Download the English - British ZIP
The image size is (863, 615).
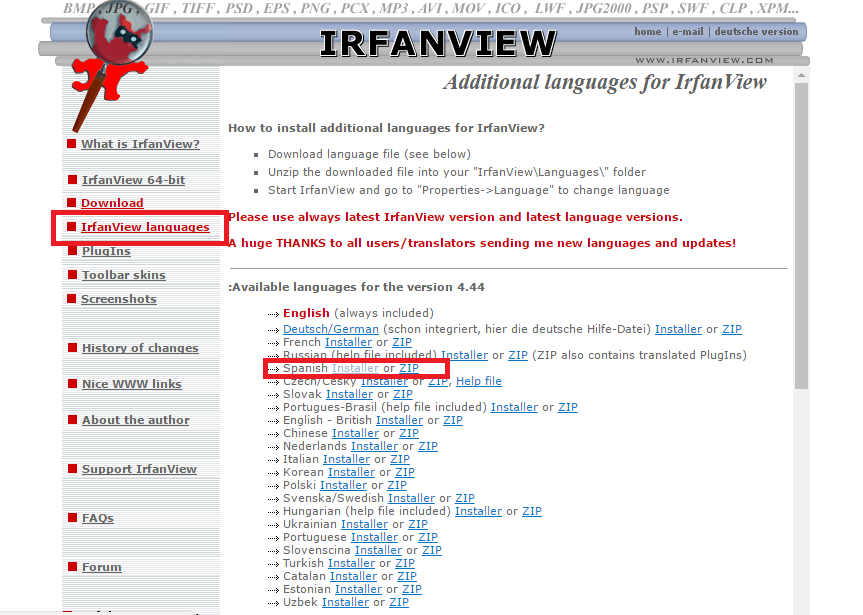point(453,421)
